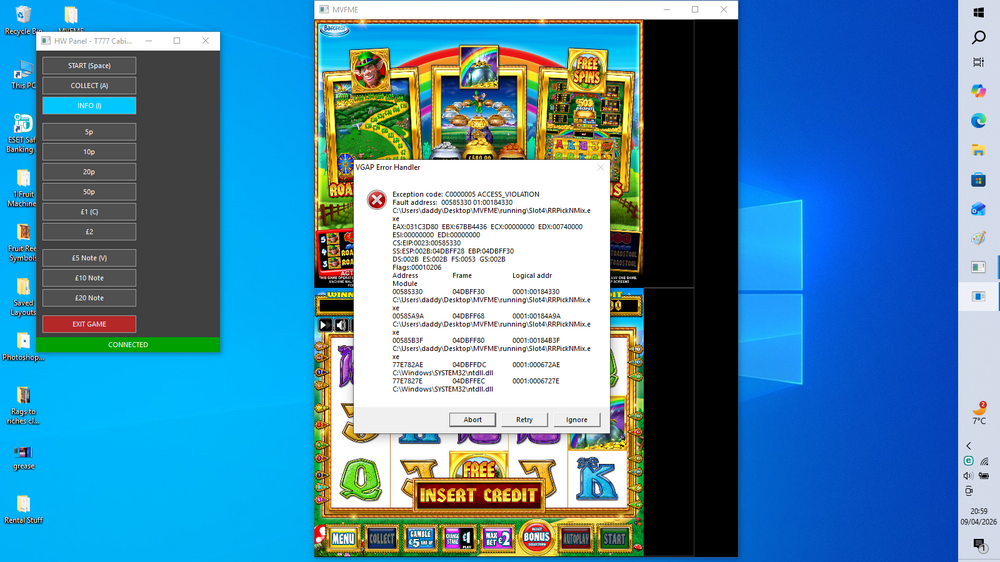The width and height of the screenshot is (1000, 562).
Task: Click the leprechaun feature panel
Action: coord(369,71)
